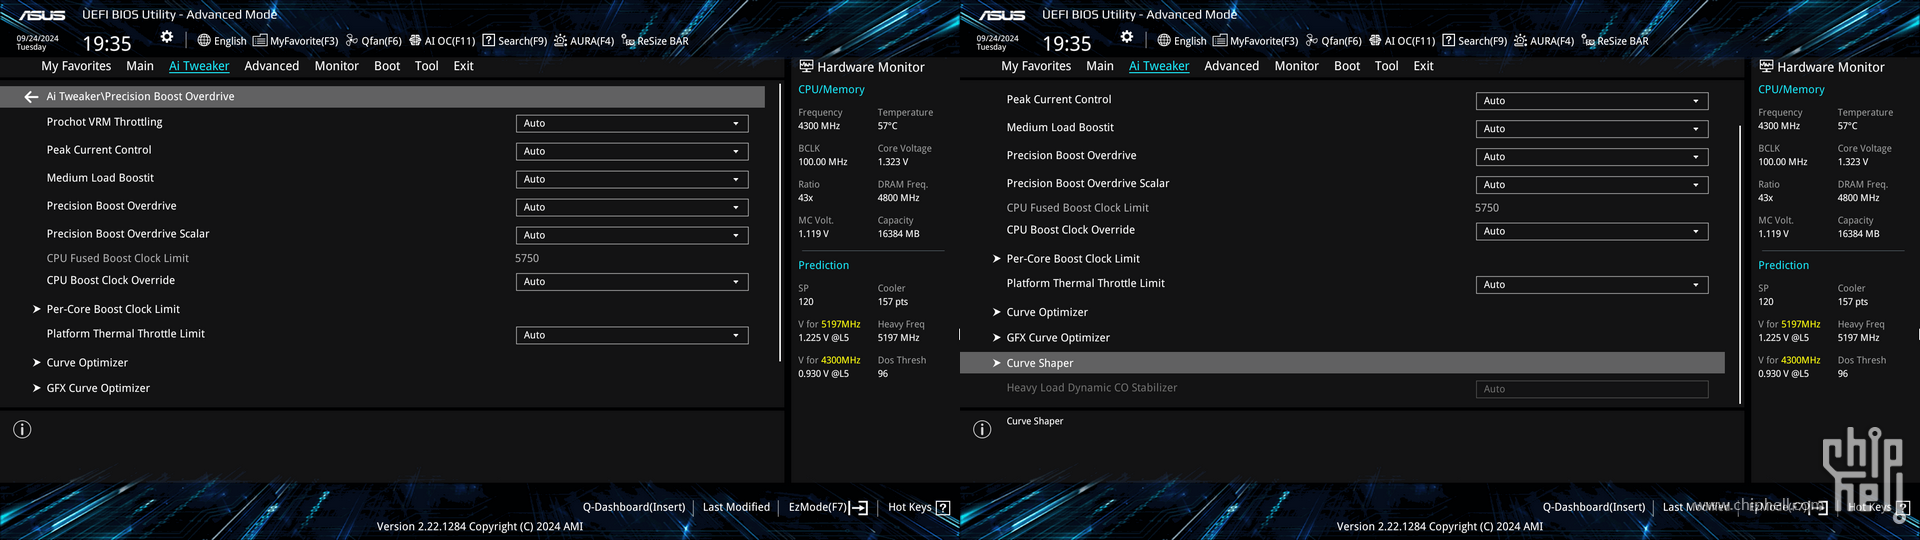Switch to Boot tab in right BIOS screen
1920x540 pixels.
pos(1347,66)
